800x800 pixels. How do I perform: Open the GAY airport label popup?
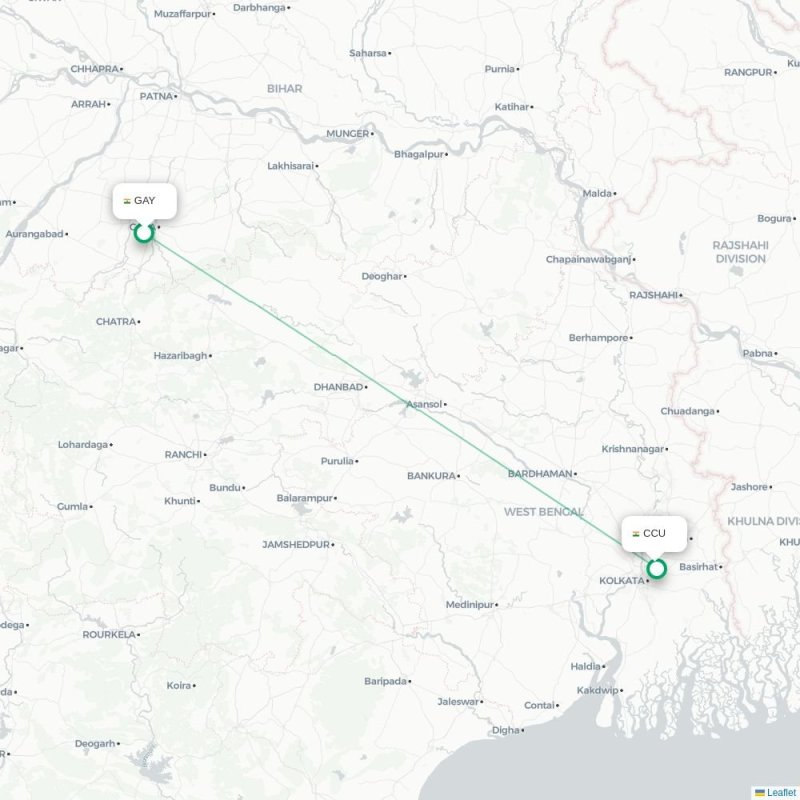(145, 201)
